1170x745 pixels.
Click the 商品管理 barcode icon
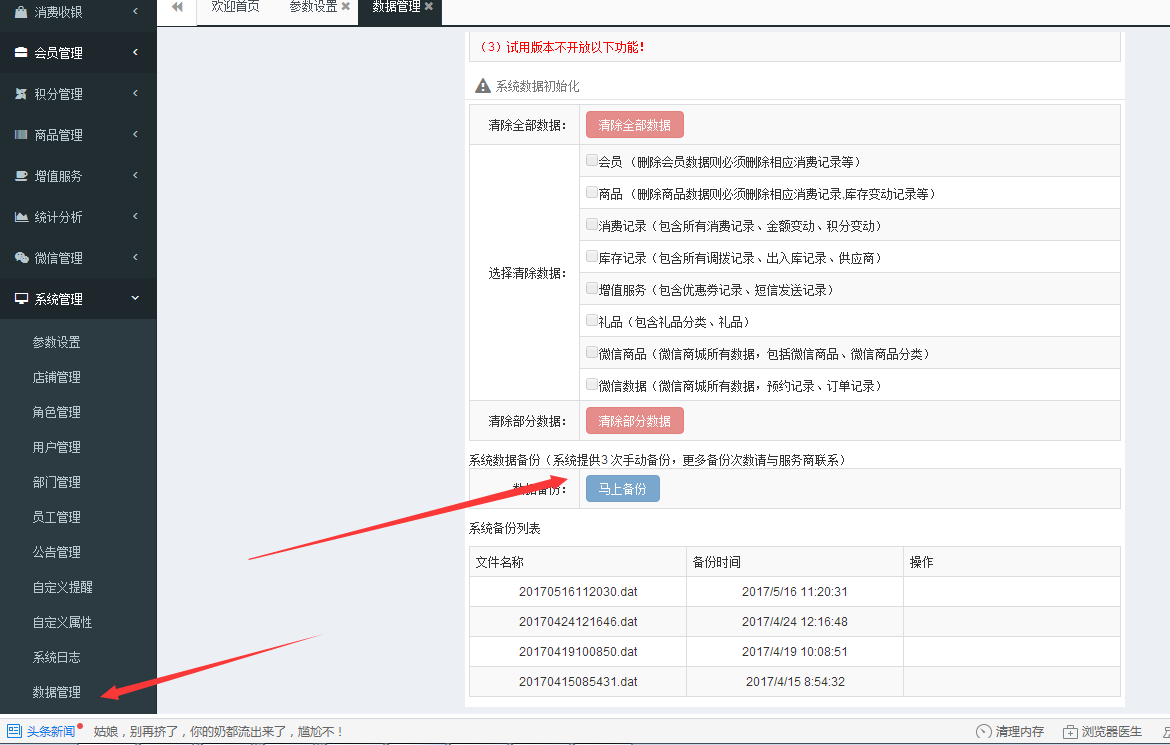(21, 135)
